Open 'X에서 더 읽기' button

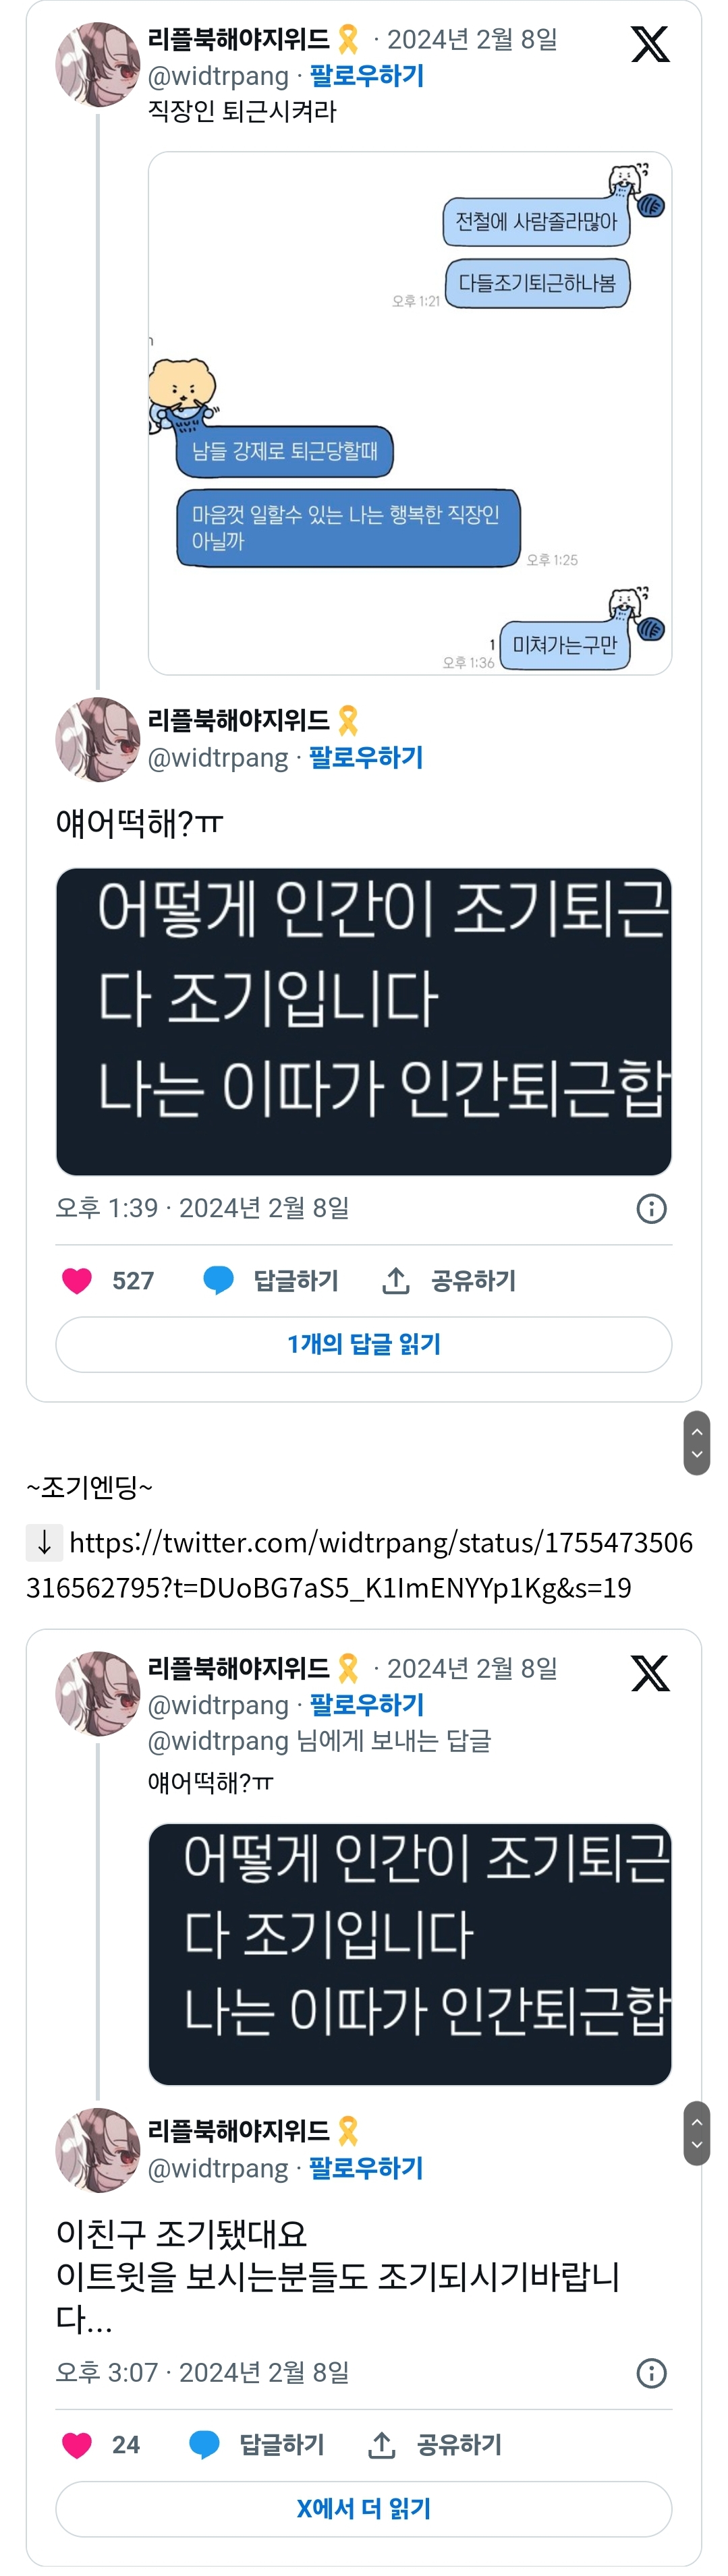(x=364, y=2509)
